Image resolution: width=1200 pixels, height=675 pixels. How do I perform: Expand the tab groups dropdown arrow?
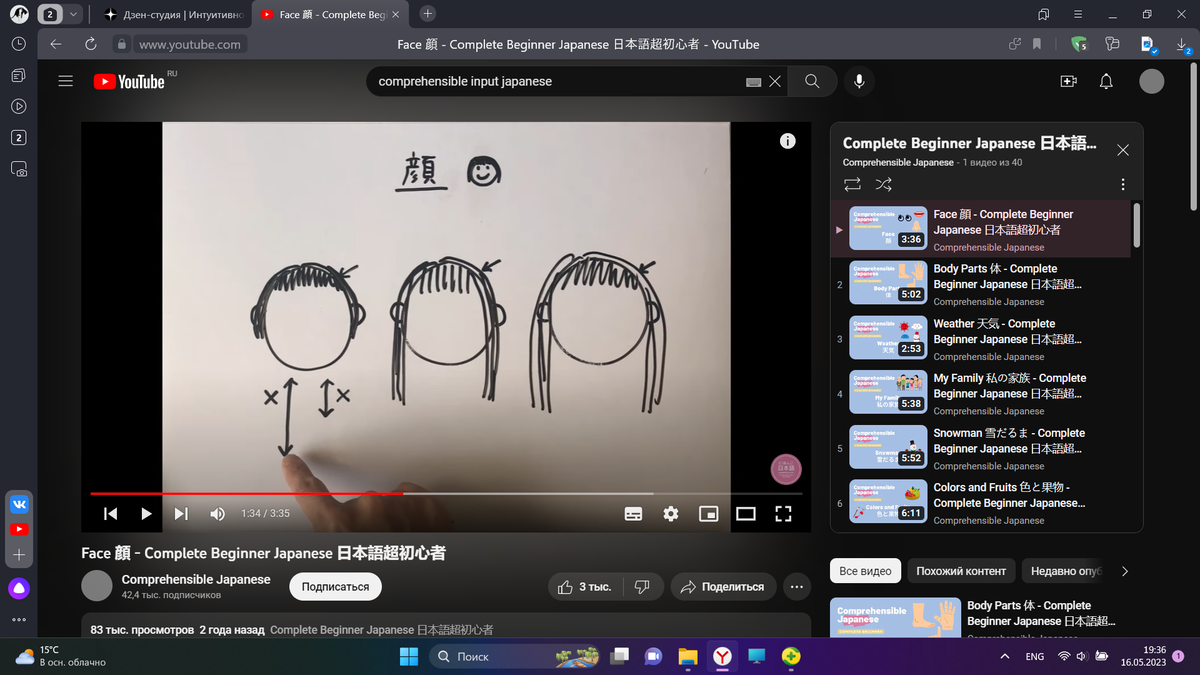click(x=74, y=14)
